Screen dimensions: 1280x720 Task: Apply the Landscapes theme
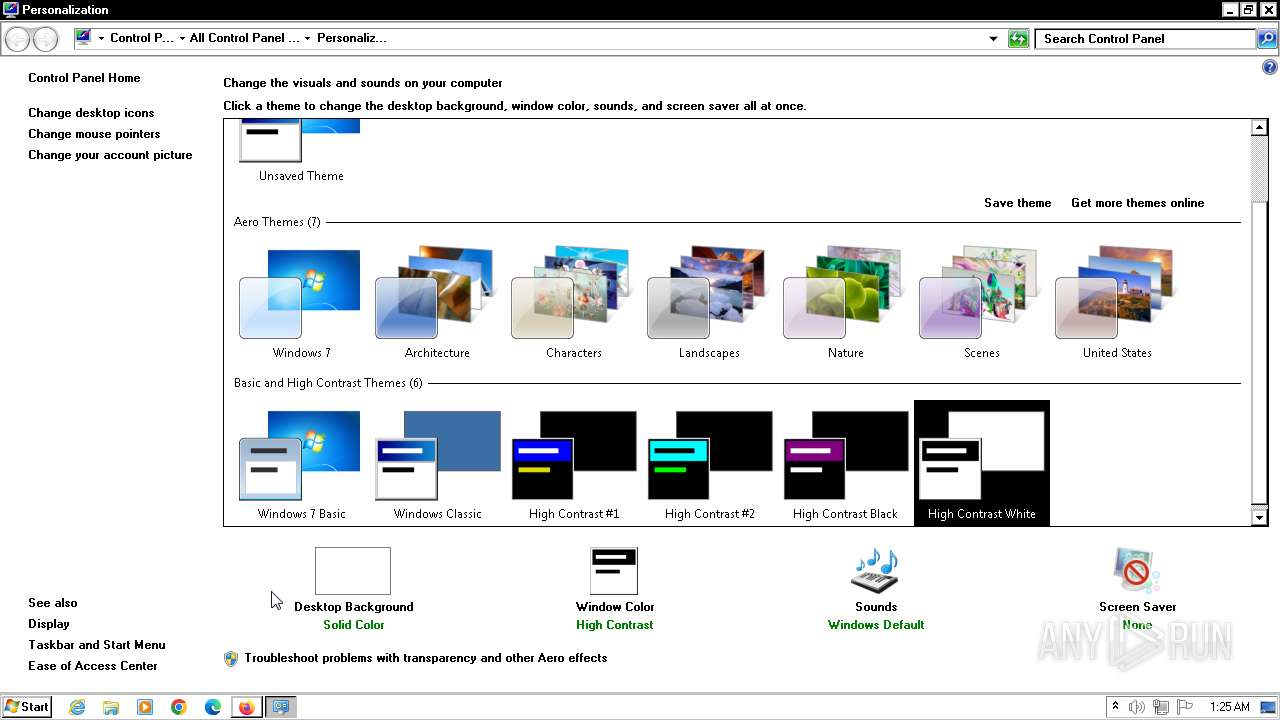[x=709, y=301]
